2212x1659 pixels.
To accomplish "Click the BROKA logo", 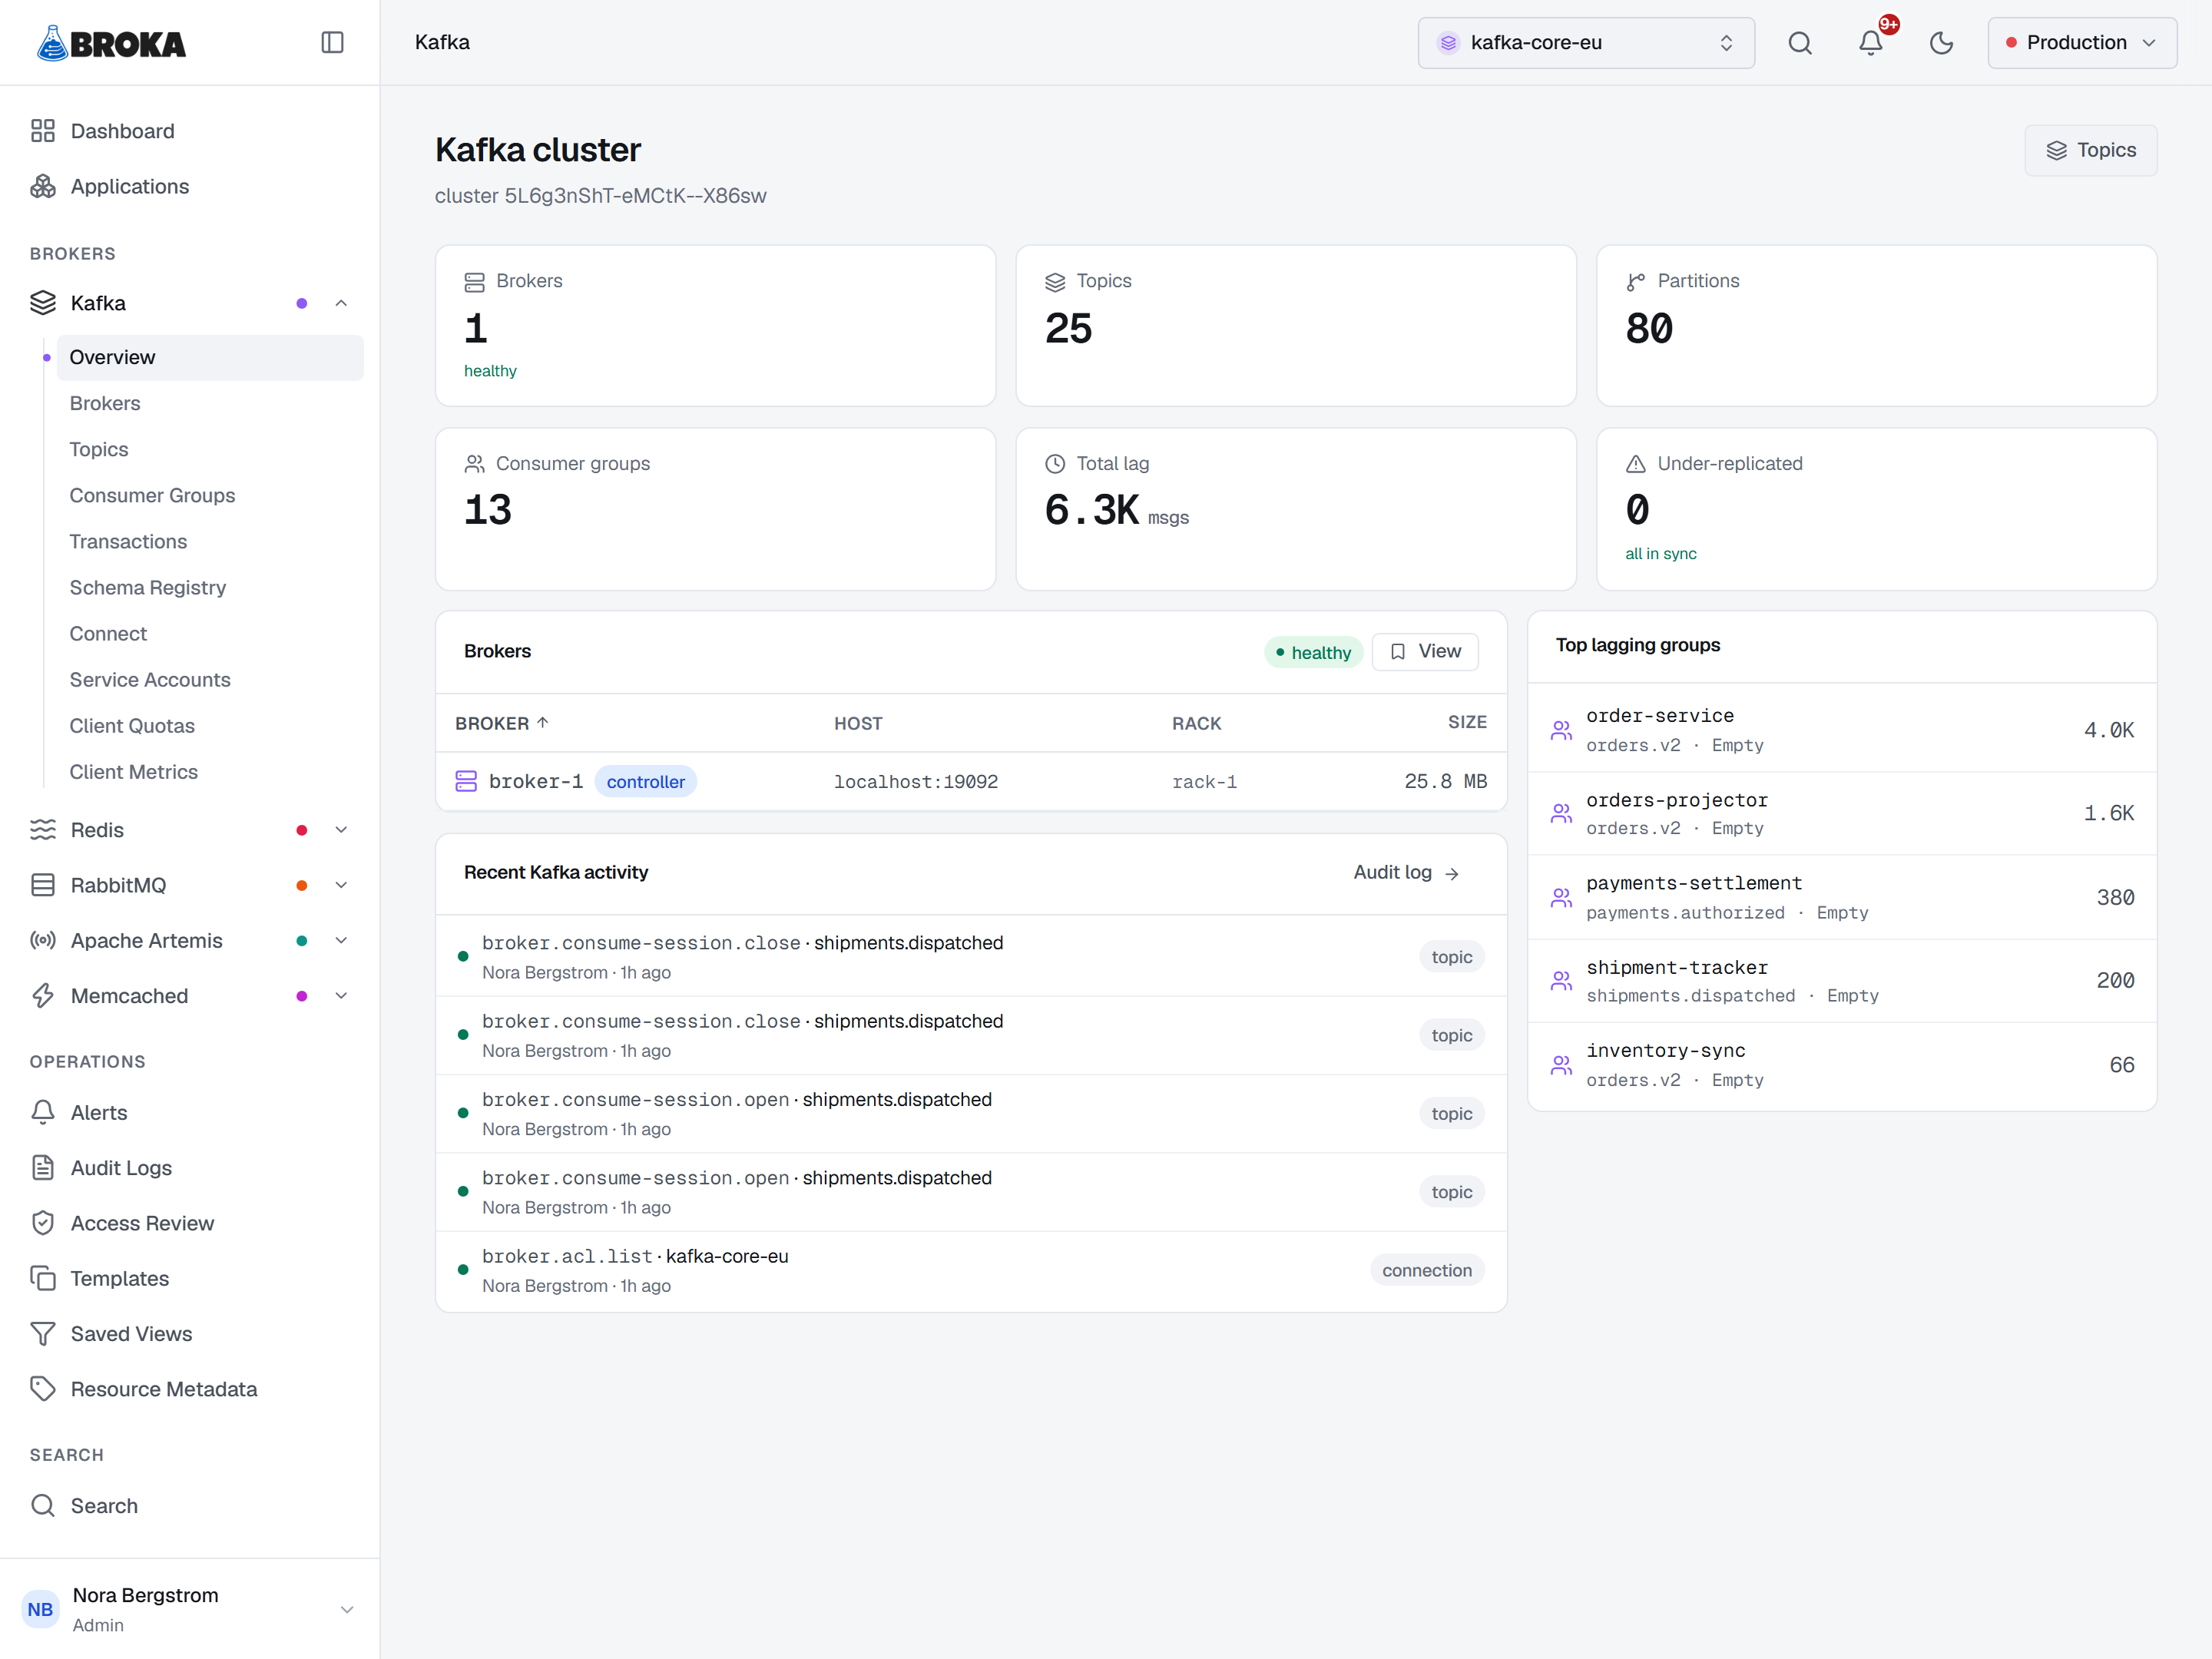I will tap(111, 43).
